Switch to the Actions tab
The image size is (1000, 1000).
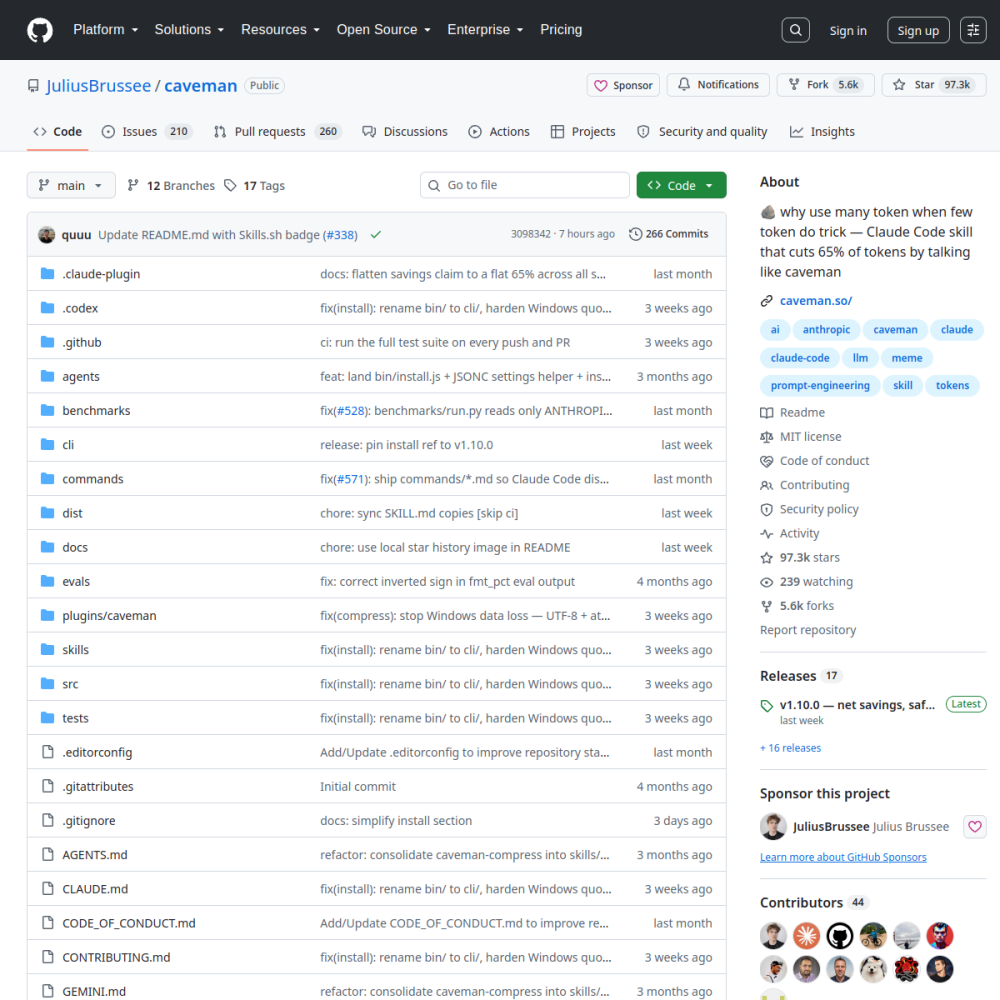[499, 131]
